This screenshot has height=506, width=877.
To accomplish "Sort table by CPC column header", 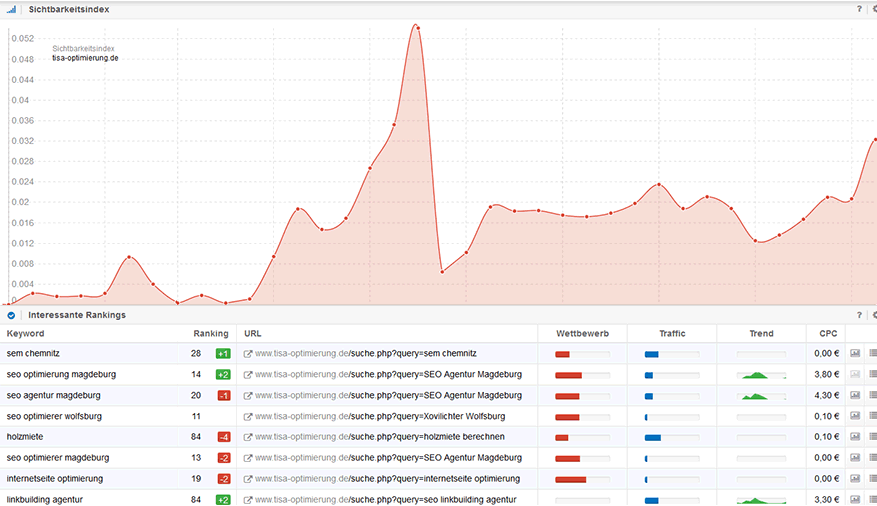I will pyautogui.click(x=828, y=334).
